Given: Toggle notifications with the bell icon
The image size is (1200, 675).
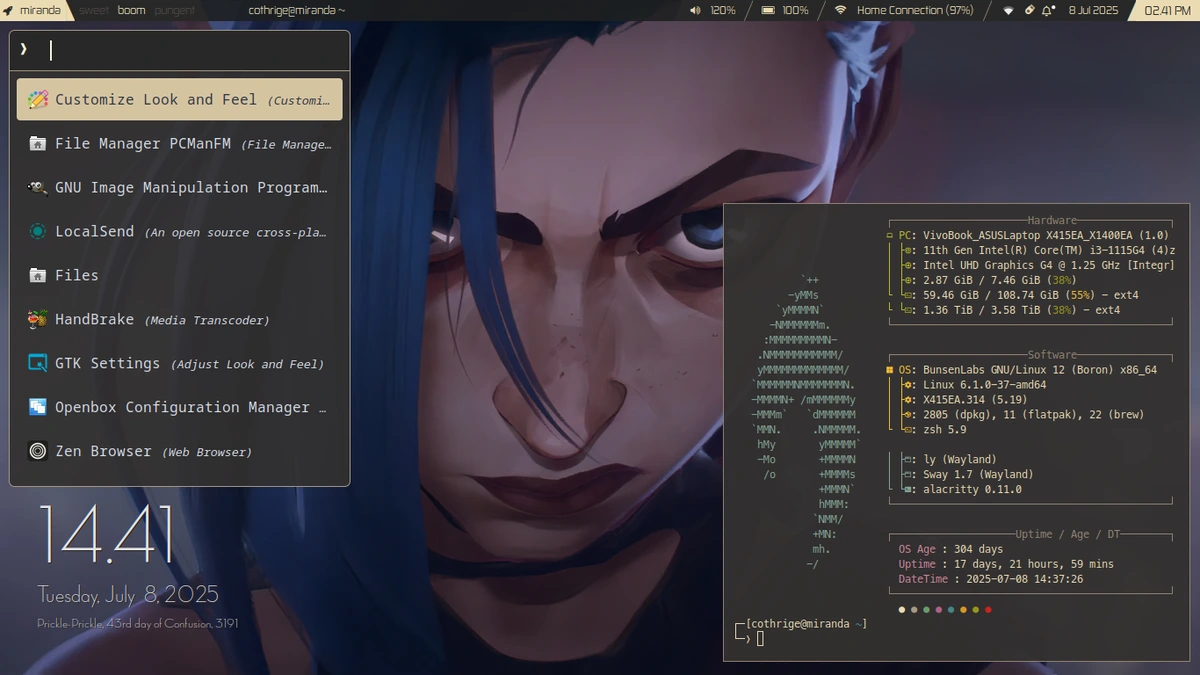Looking at the screenshot, I should [1047, 11].
